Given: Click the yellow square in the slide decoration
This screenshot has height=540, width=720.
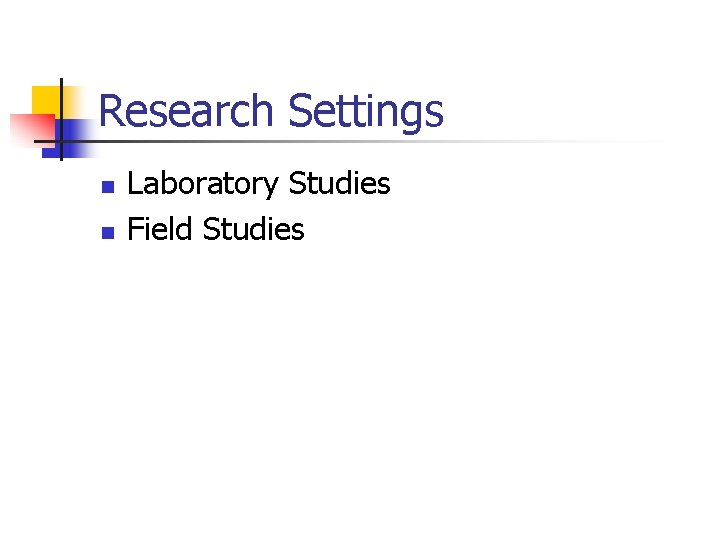Looking at the screenshot, I should (x=46, y=102).
